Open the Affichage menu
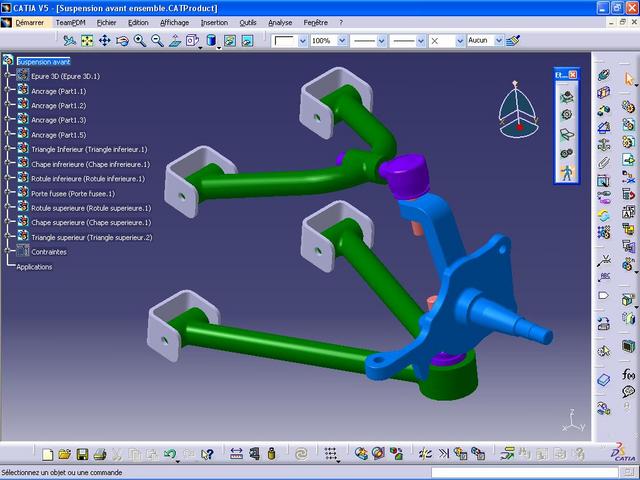Screen dimensions: 640x480 click(x=174, y=23)
